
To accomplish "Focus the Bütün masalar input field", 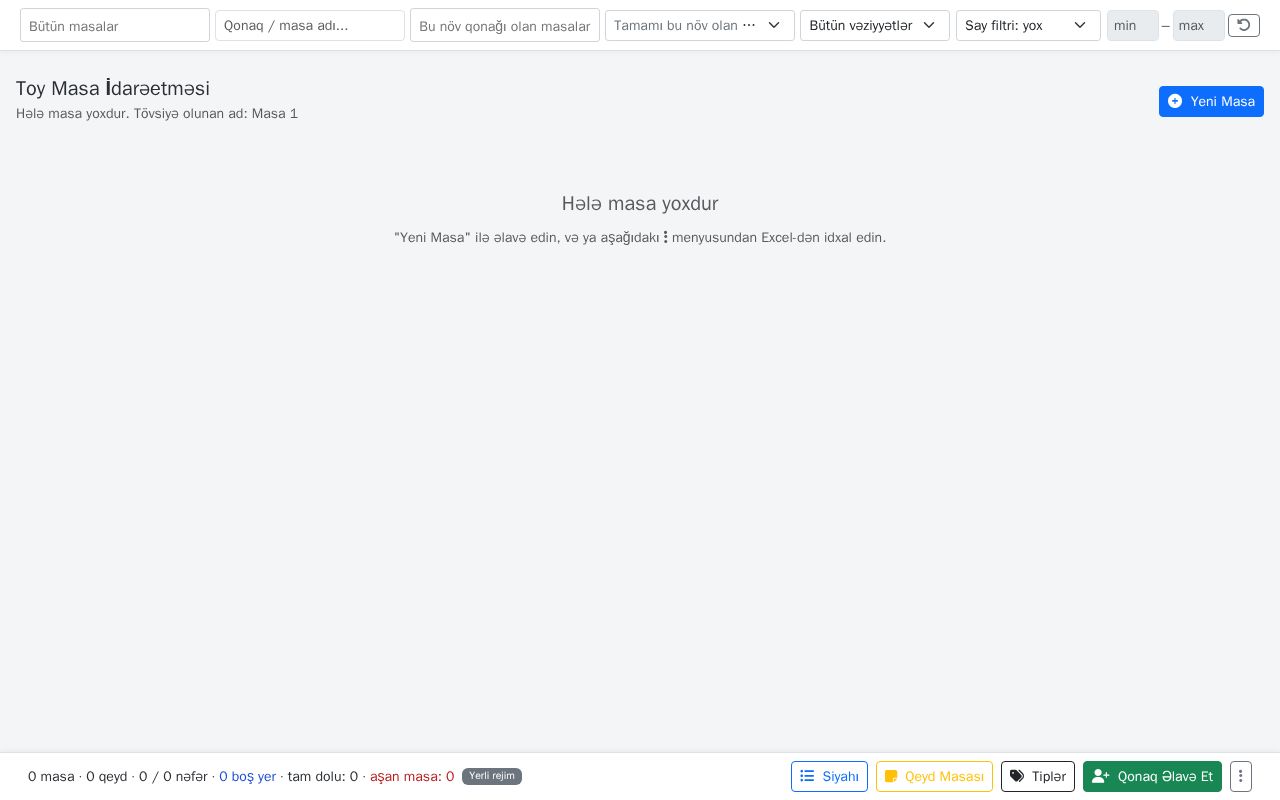I will pyautogui.click(x=115, y=26).
